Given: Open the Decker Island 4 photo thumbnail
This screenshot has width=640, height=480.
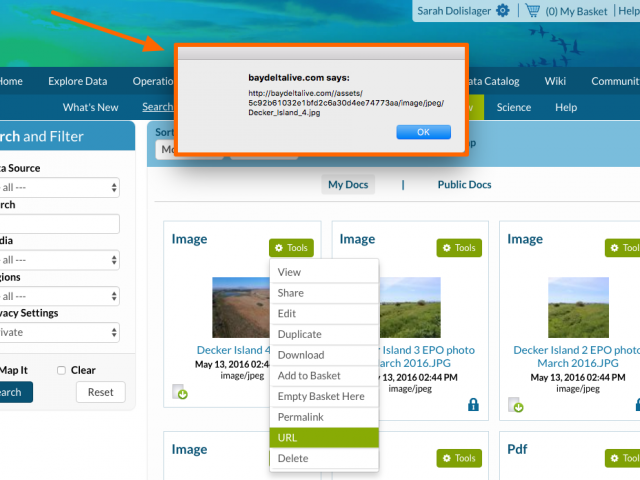Looking at the screenshot, I should click(x=241, y=307).
